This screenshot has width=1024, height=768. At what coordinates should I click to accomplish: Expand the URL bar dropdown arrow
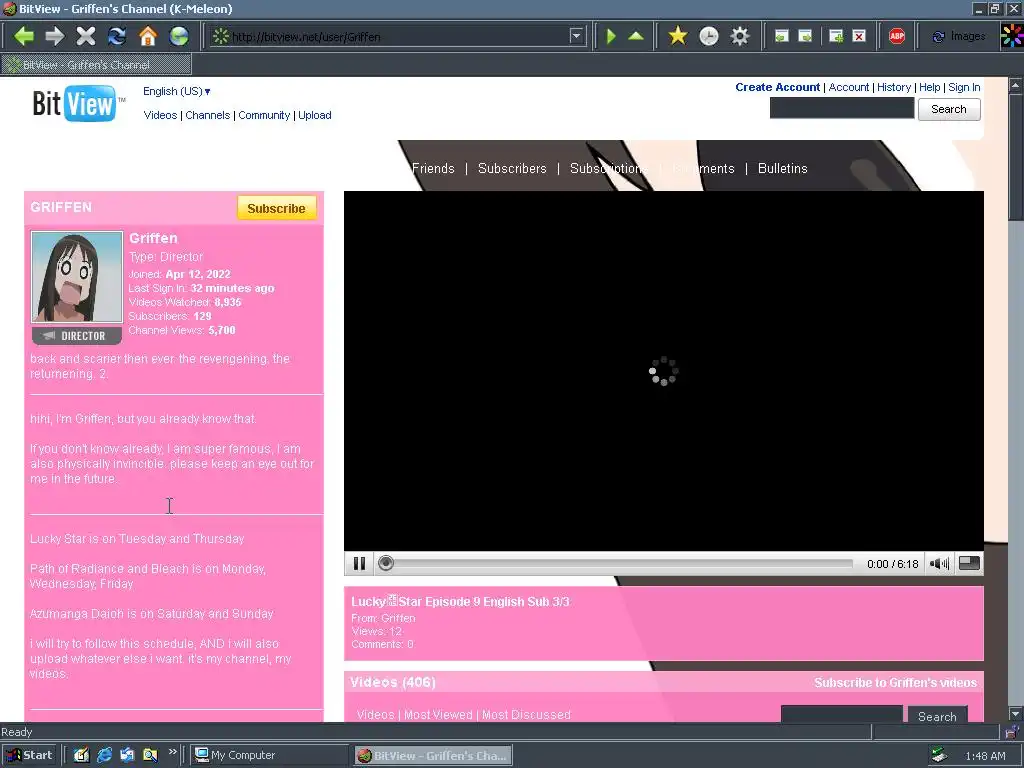[x=576, y=36]
